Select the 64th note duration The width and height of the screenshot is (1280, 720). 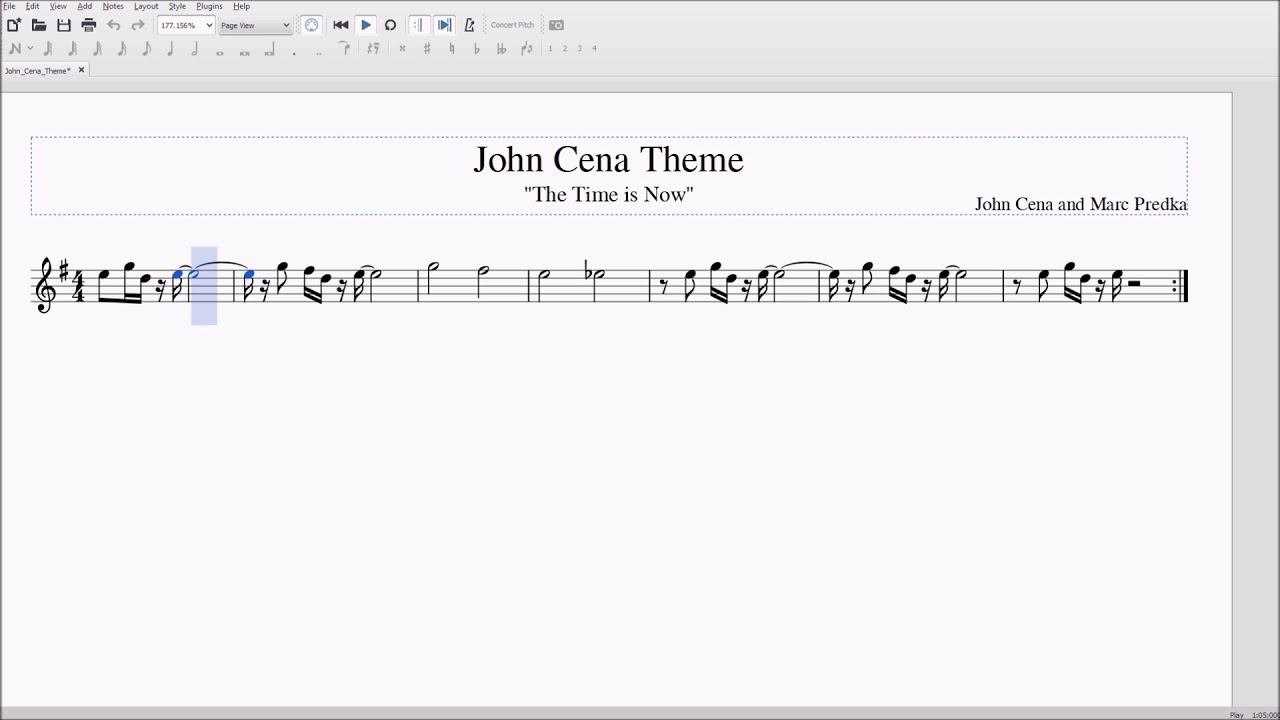[73, 48]
